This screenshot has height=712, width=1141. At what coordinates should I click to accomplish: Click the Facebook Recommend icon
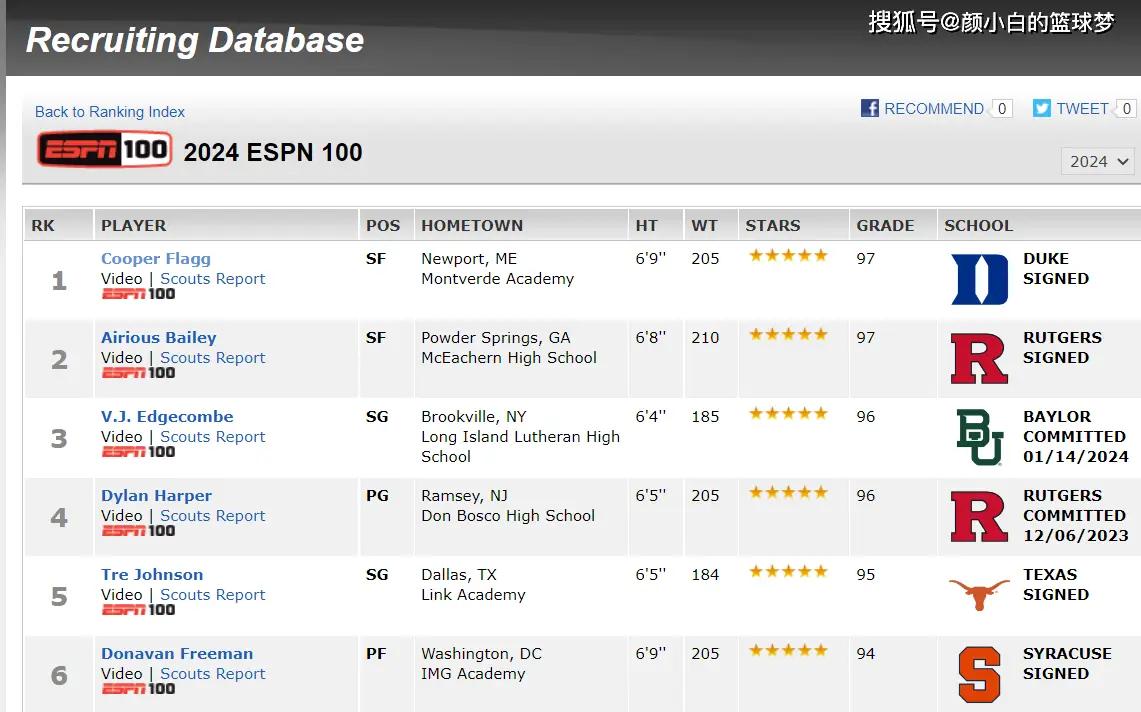tap(870, 108)
